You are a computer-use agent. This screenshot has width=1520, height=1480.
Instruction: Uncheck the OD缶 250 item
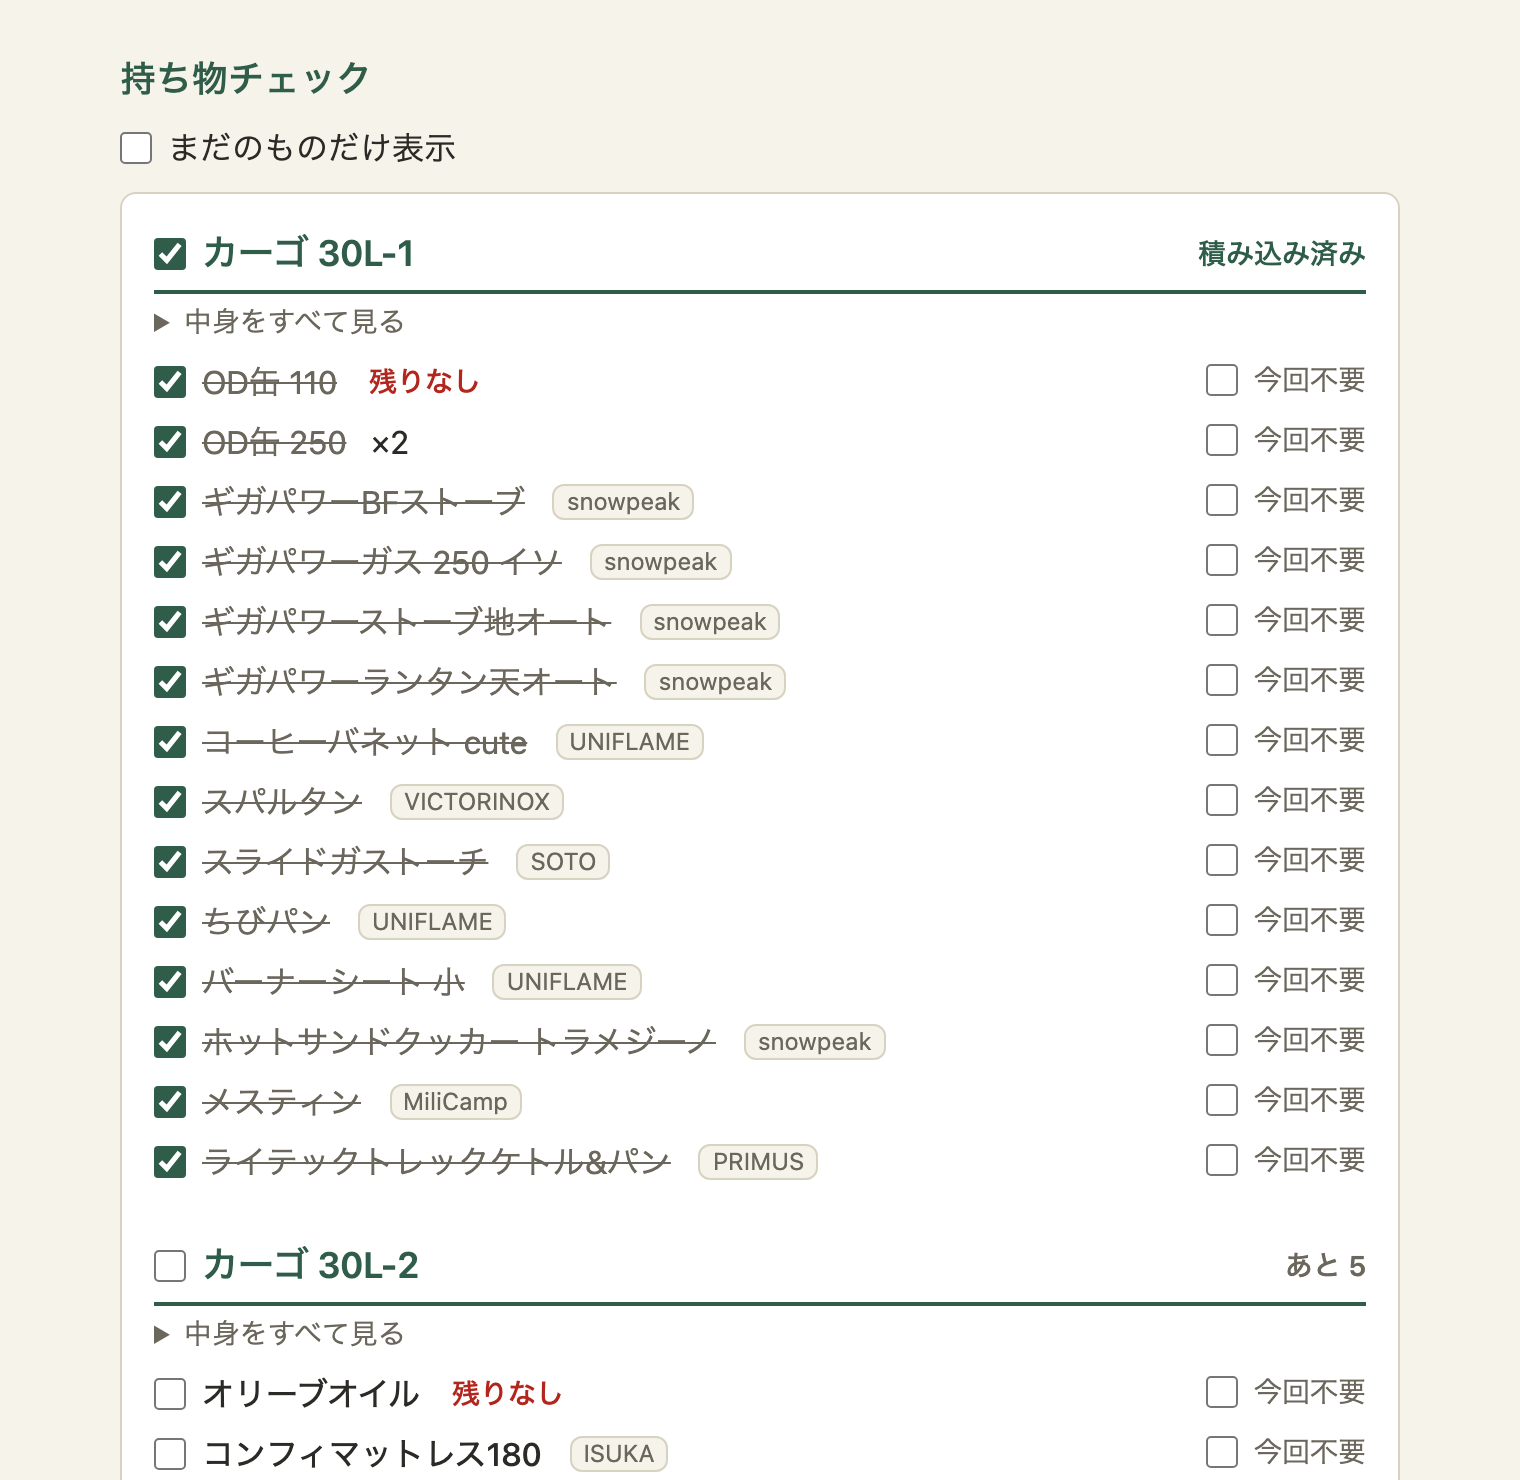pos(170,442)
